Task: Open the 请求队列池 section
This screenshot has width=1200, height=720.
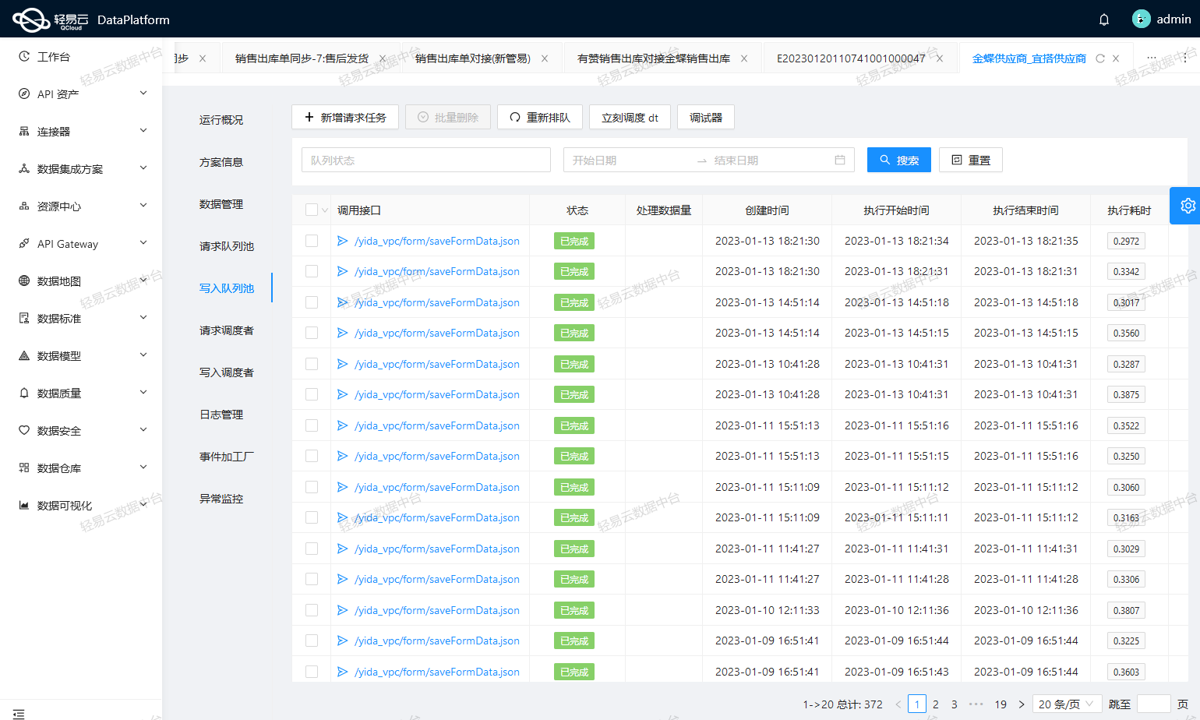Action: pos(226,246)
